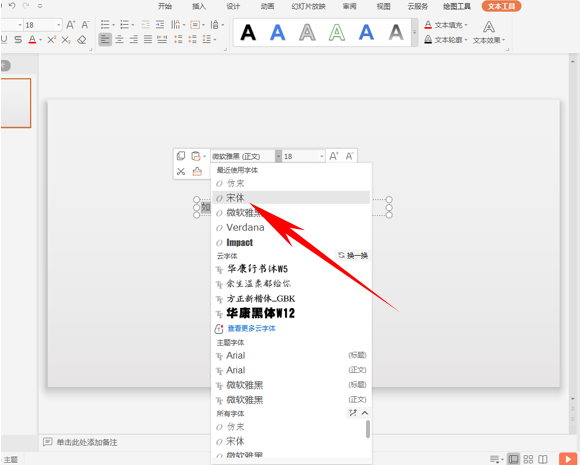
Task: Expand the text style gallery
Action: coord(415,33)
